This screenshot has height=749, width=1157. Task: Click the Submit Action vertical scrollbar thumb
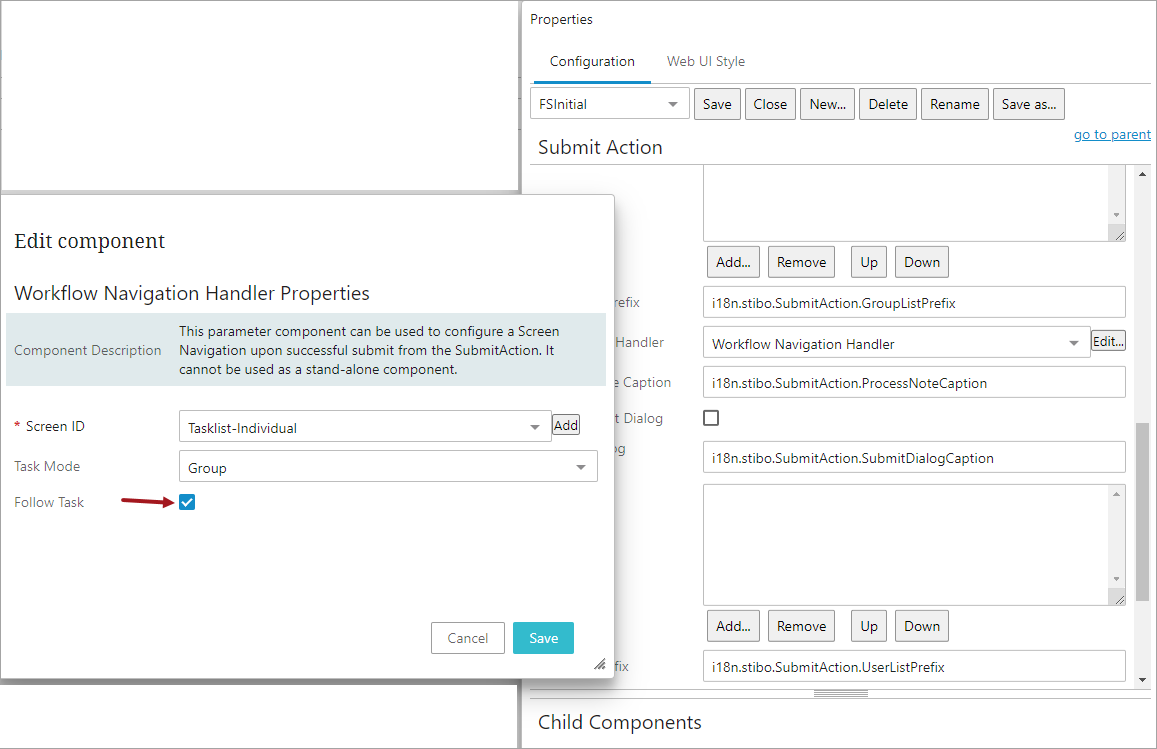(x=1142, y=511)
